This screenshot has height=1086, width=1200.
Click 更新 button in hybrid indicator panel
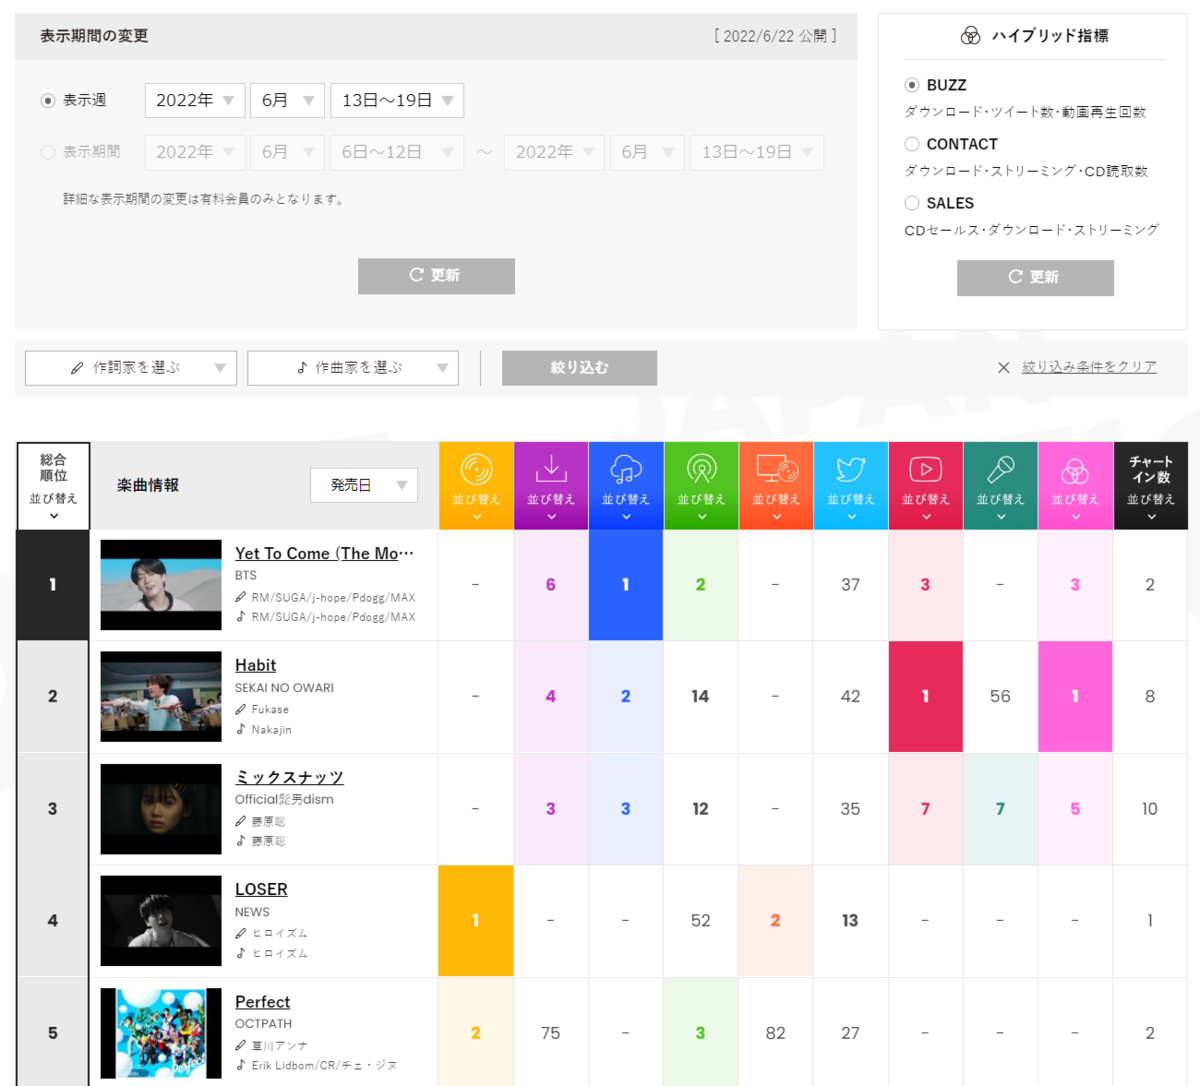[x=1035, y=278]
